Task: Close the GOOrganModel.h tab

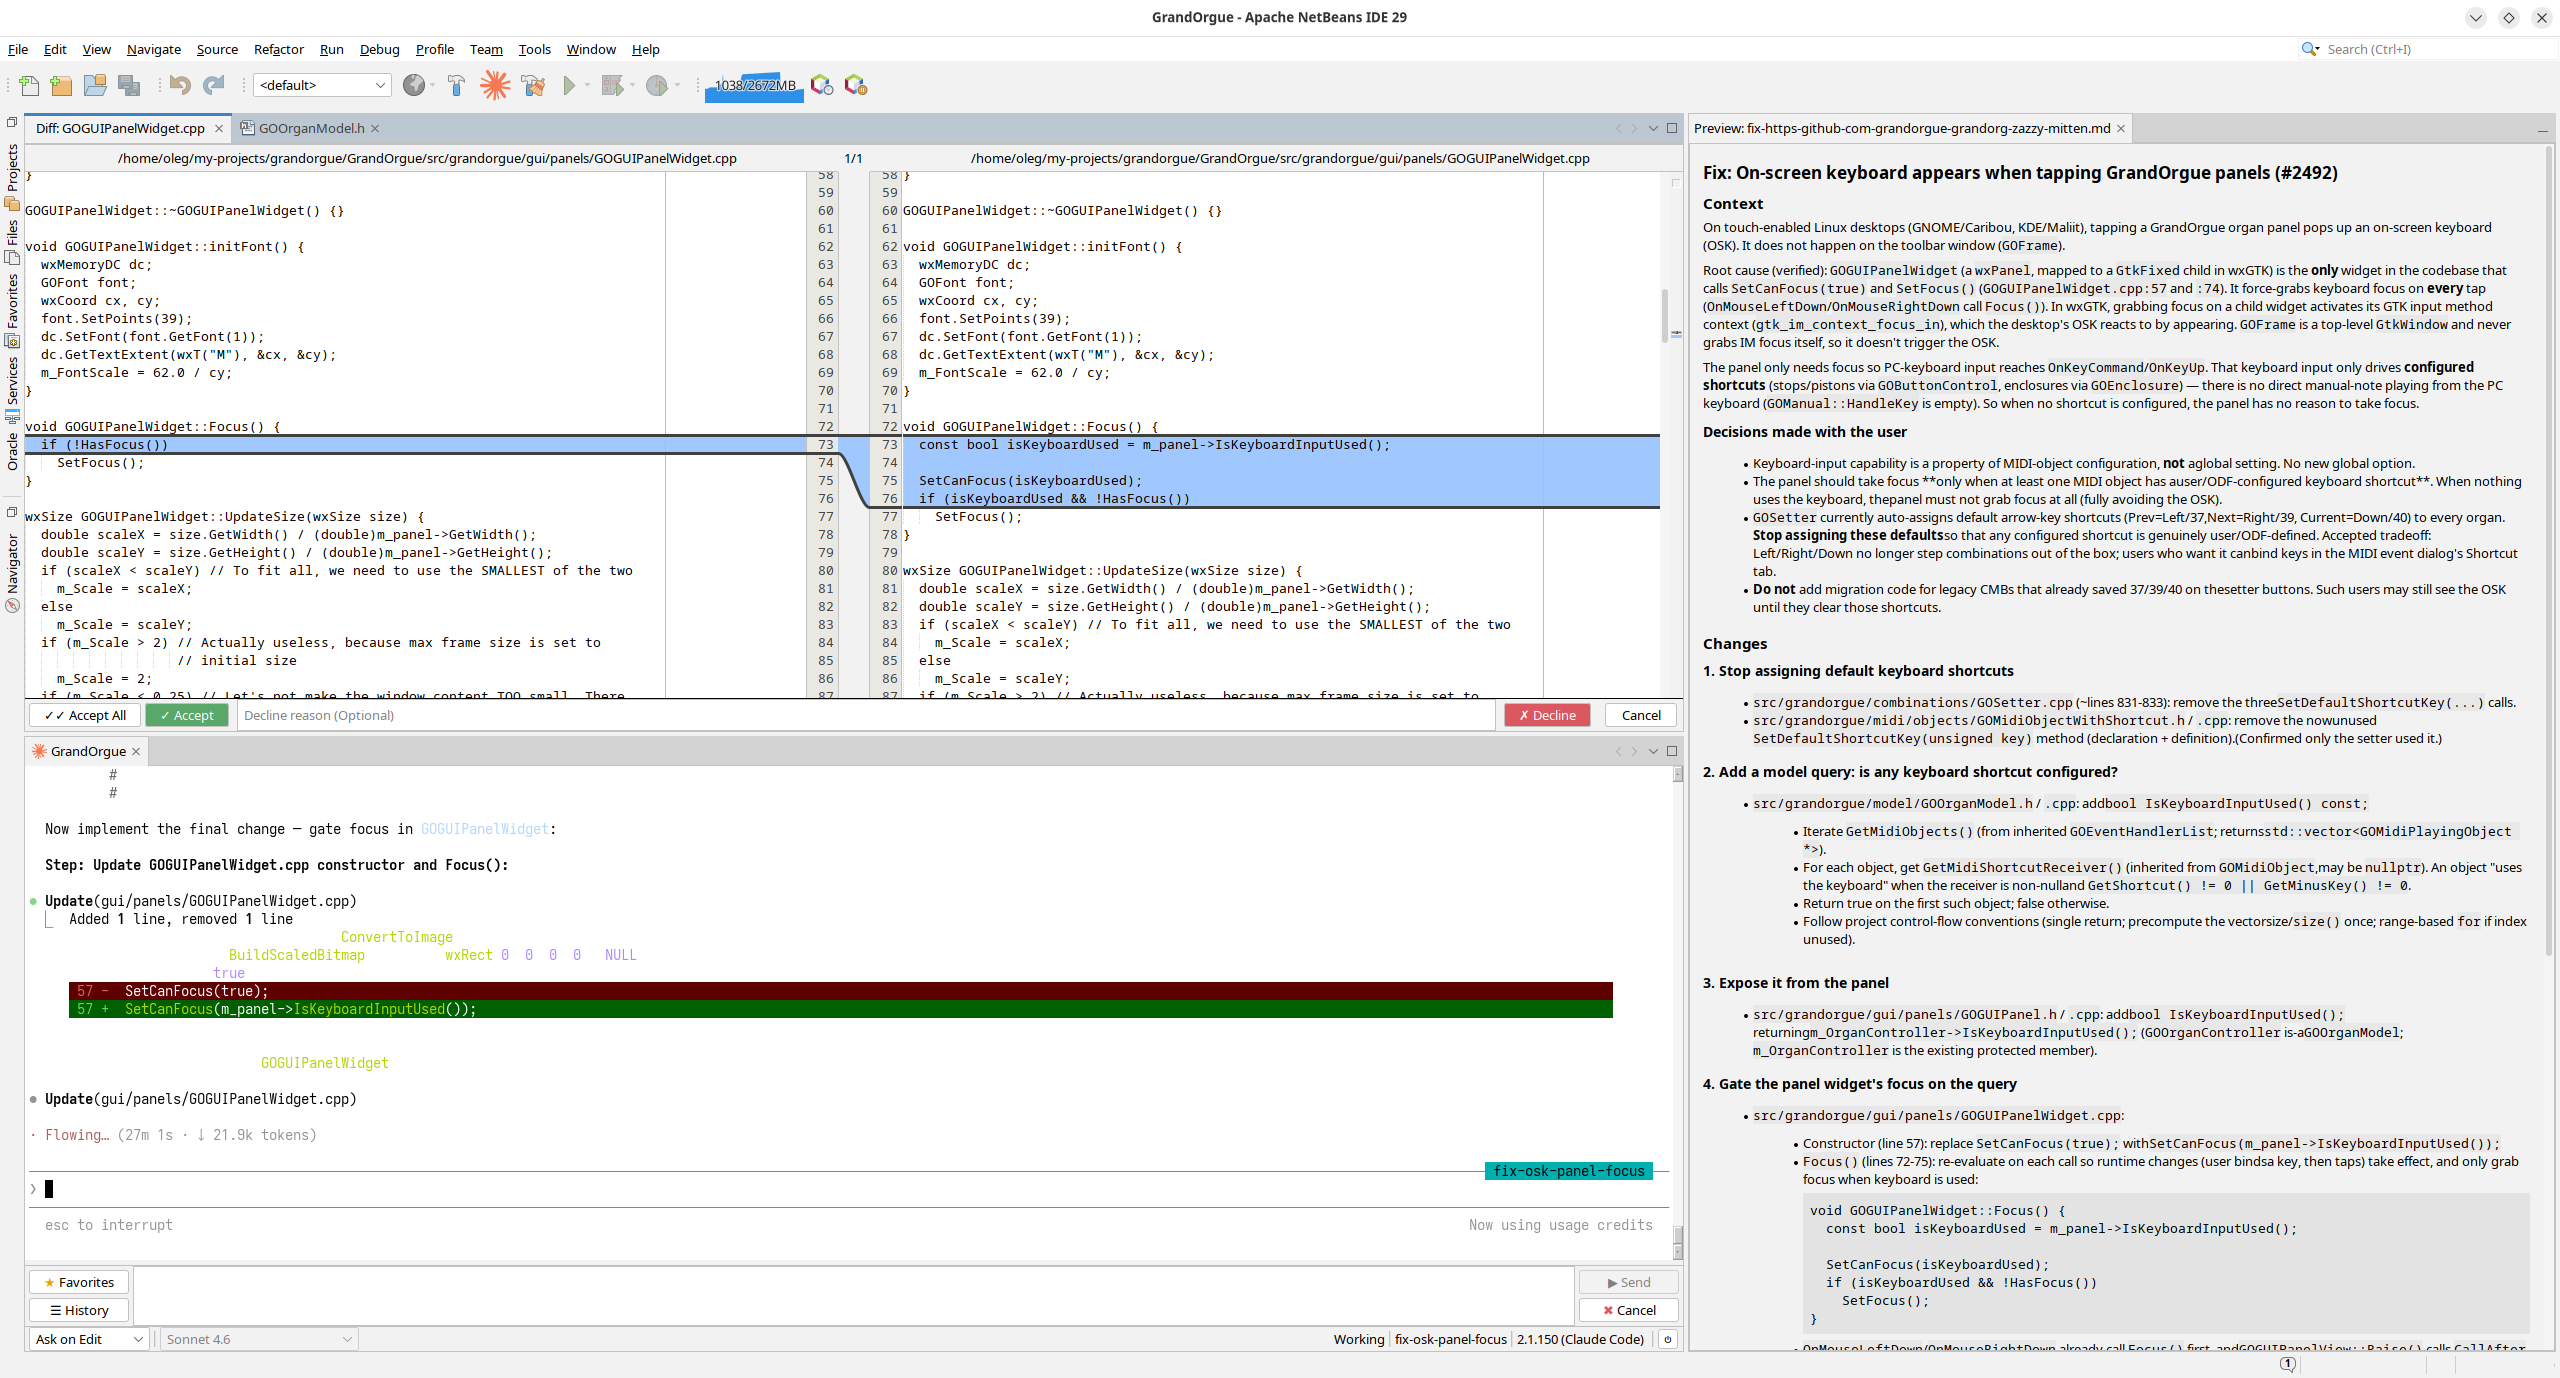Action: (x=375, y=129)
